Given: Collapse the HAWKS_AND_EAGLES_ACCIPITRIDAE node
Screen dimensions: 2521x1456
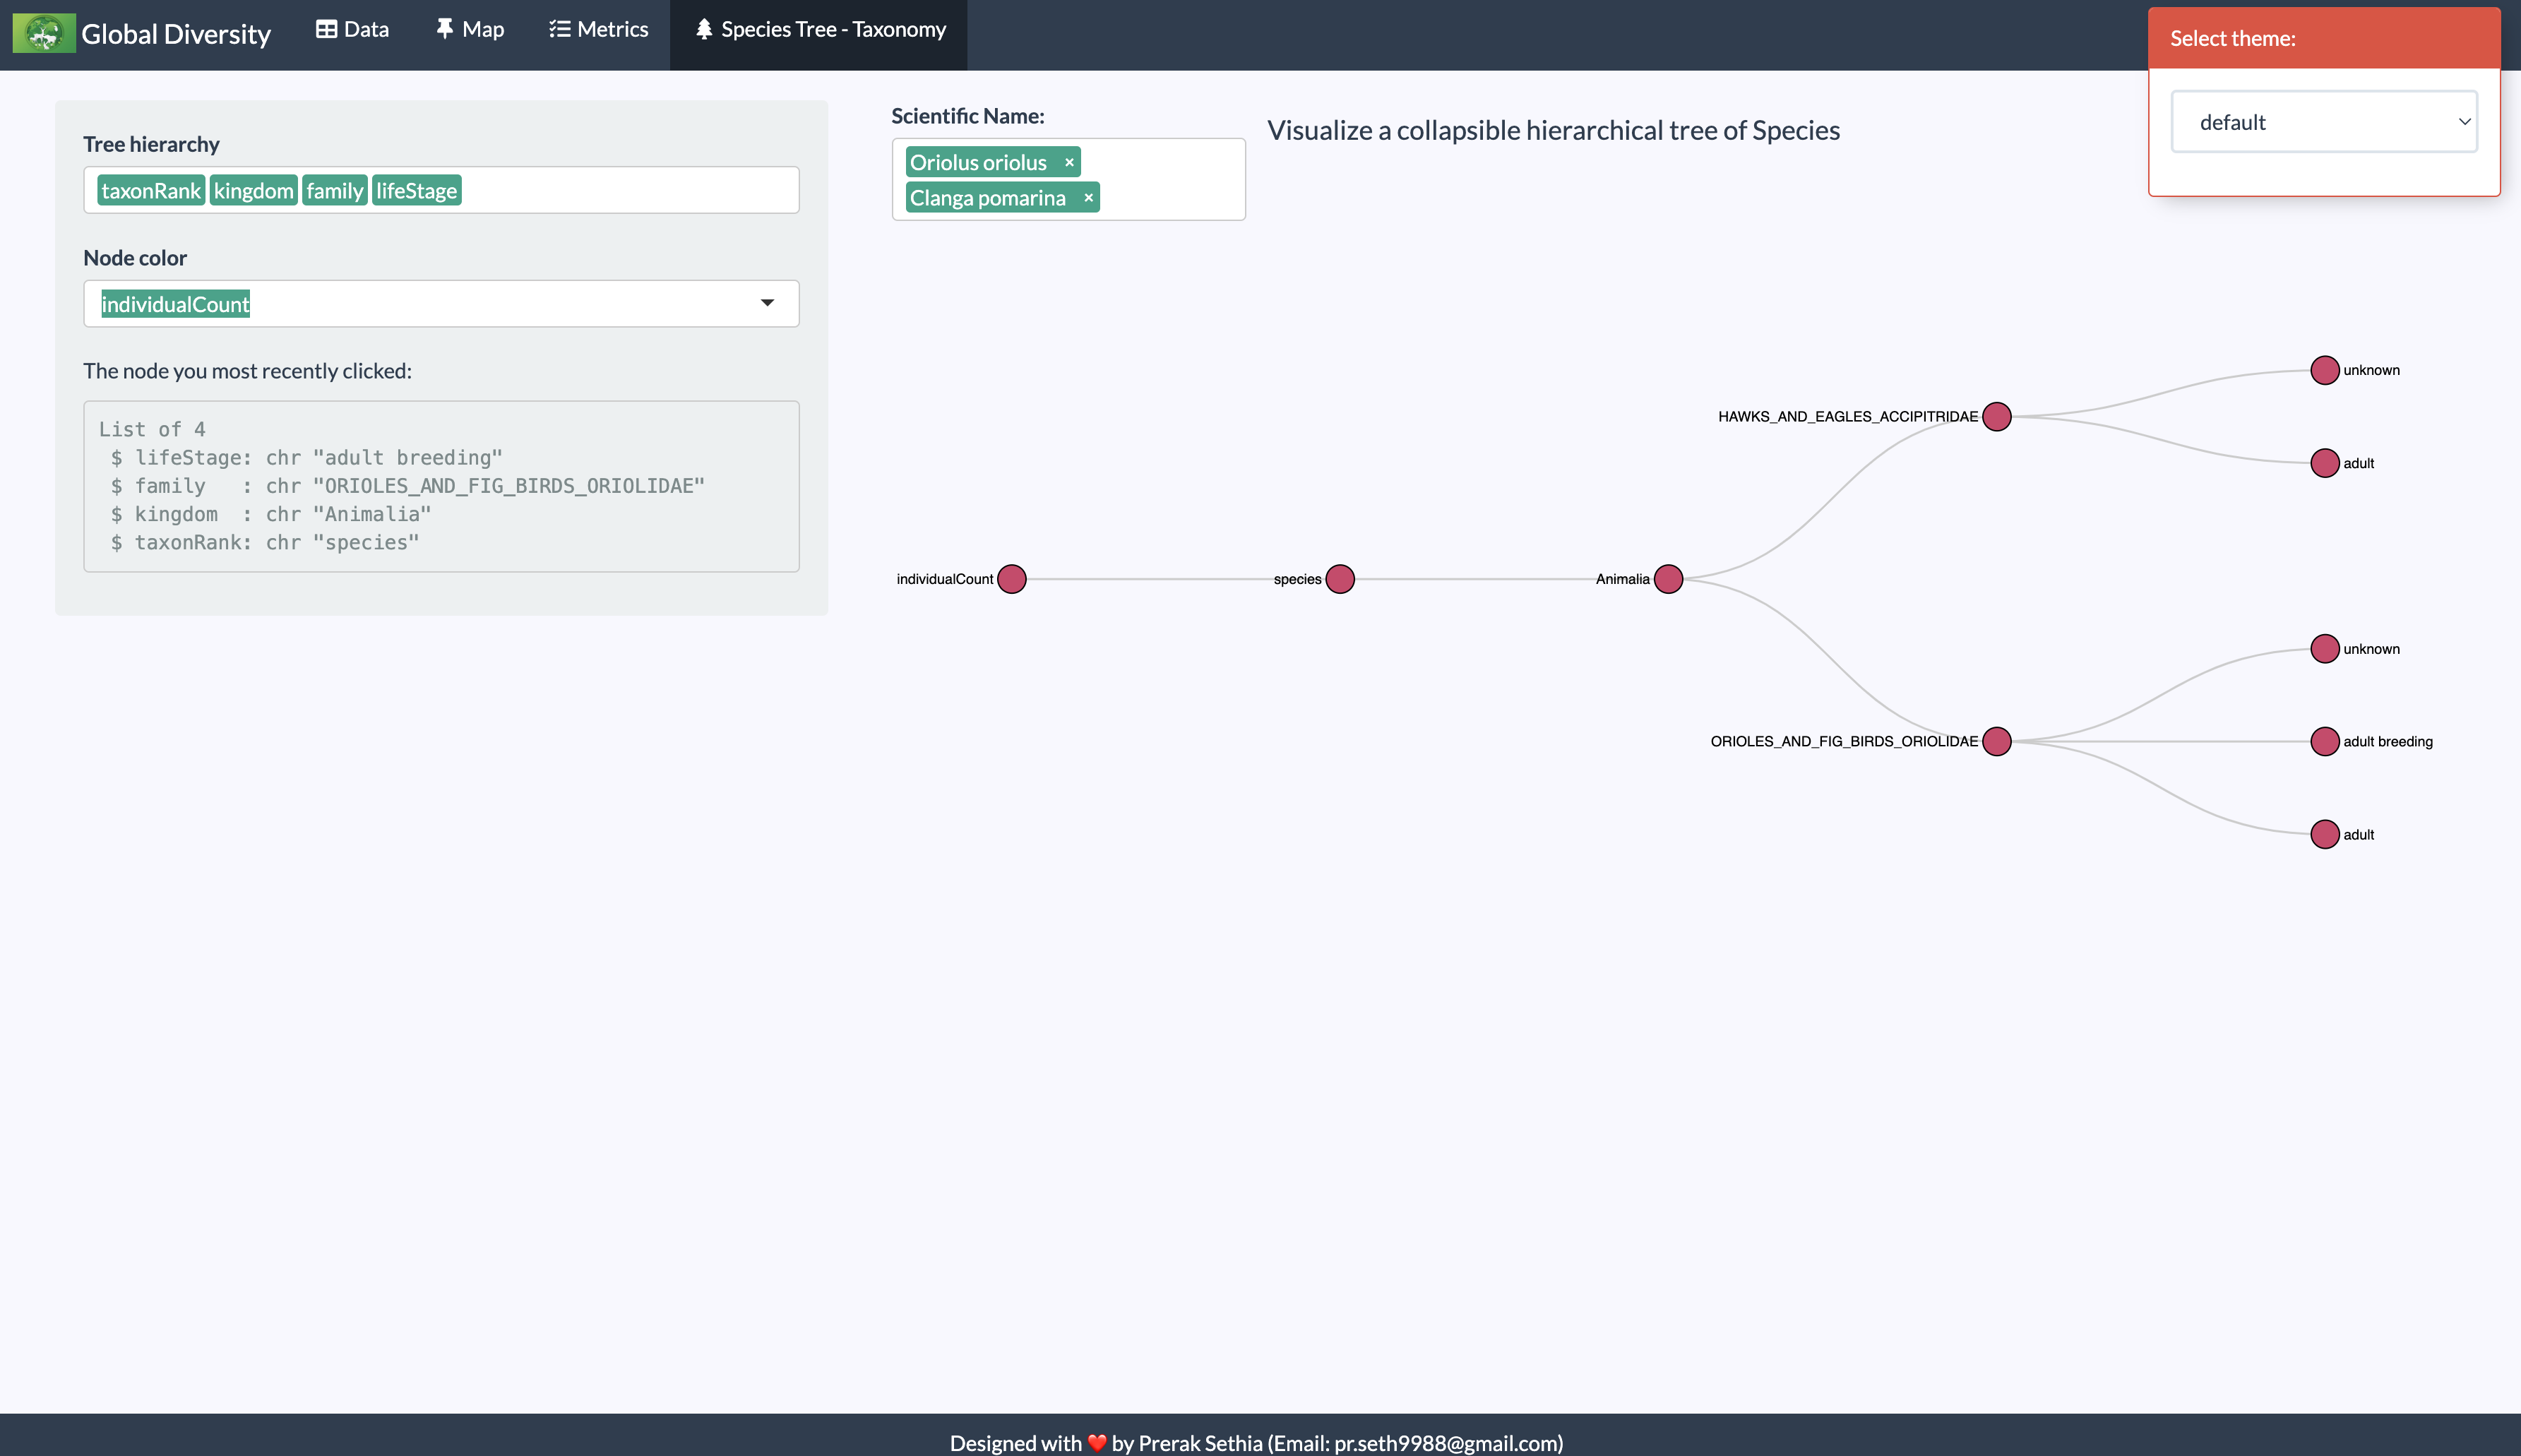Looking at the screenshot, I should click(x=1996, y=416).
